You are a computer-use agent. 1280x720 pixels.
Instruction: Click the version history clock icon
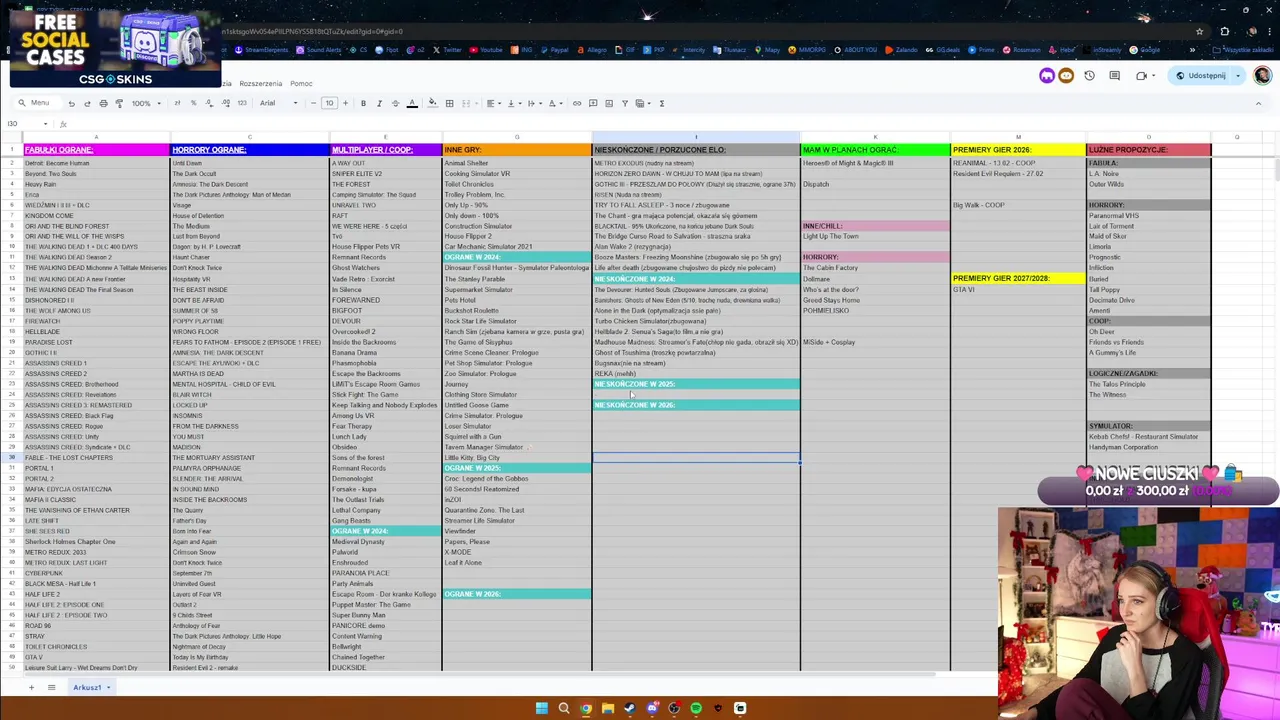1090,76
